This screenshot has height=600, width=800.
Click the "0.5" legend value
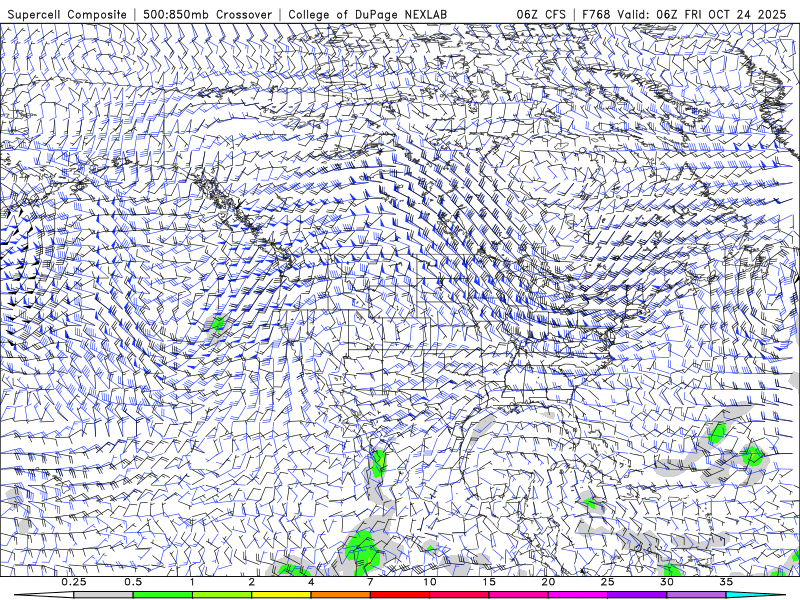point(133,582)
